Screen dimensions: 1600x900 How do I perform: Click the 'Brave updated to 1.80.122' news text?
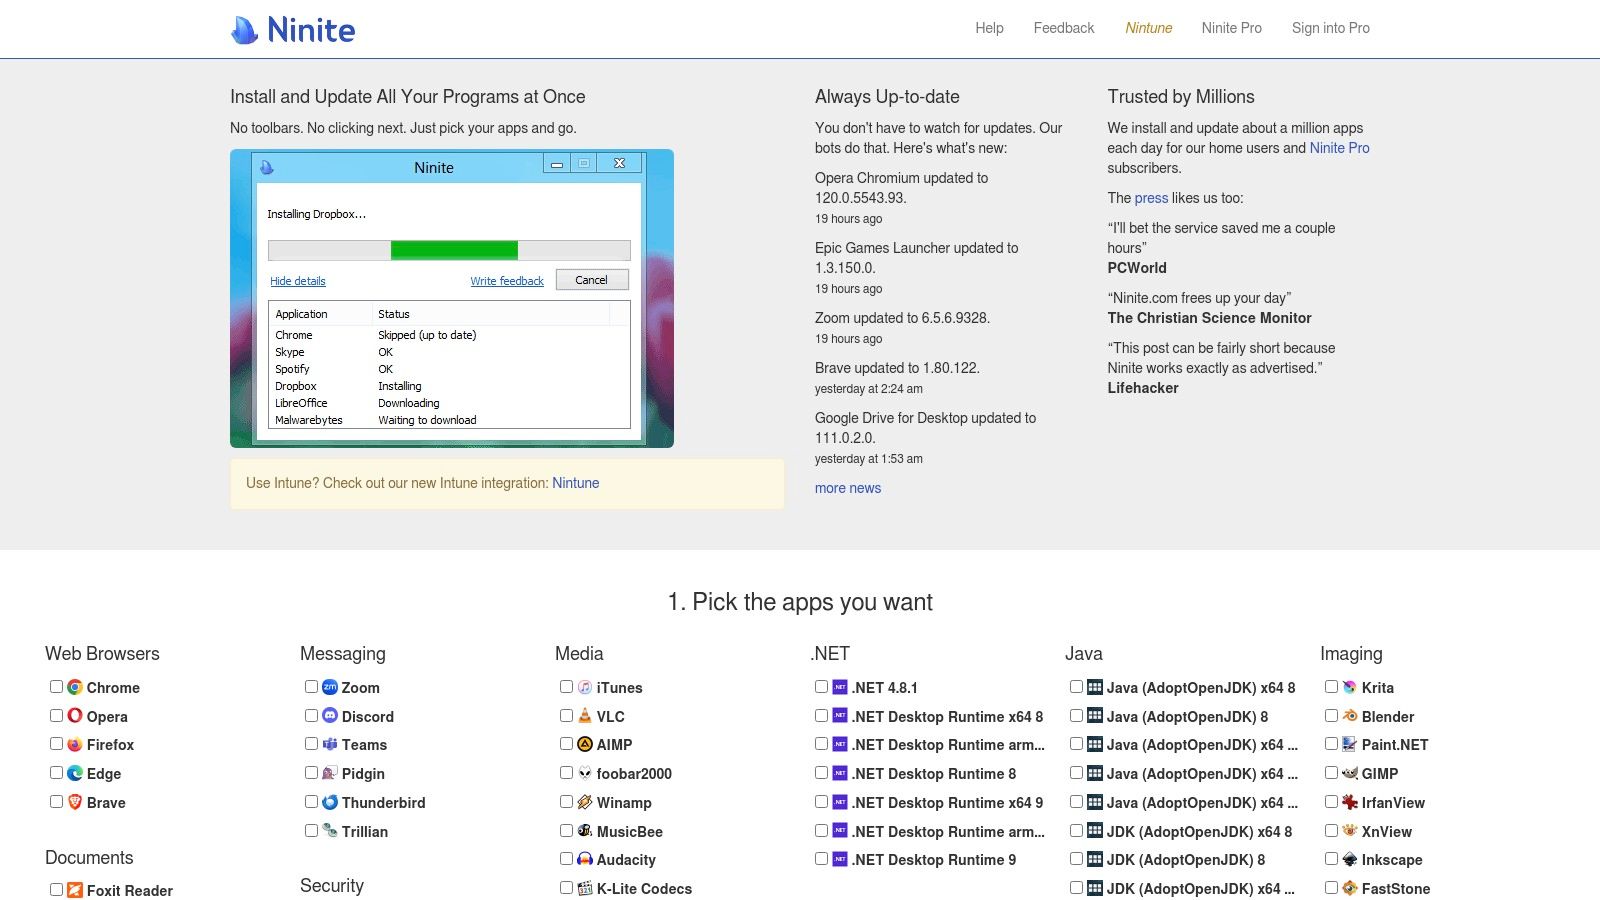(x=897, y=368)
